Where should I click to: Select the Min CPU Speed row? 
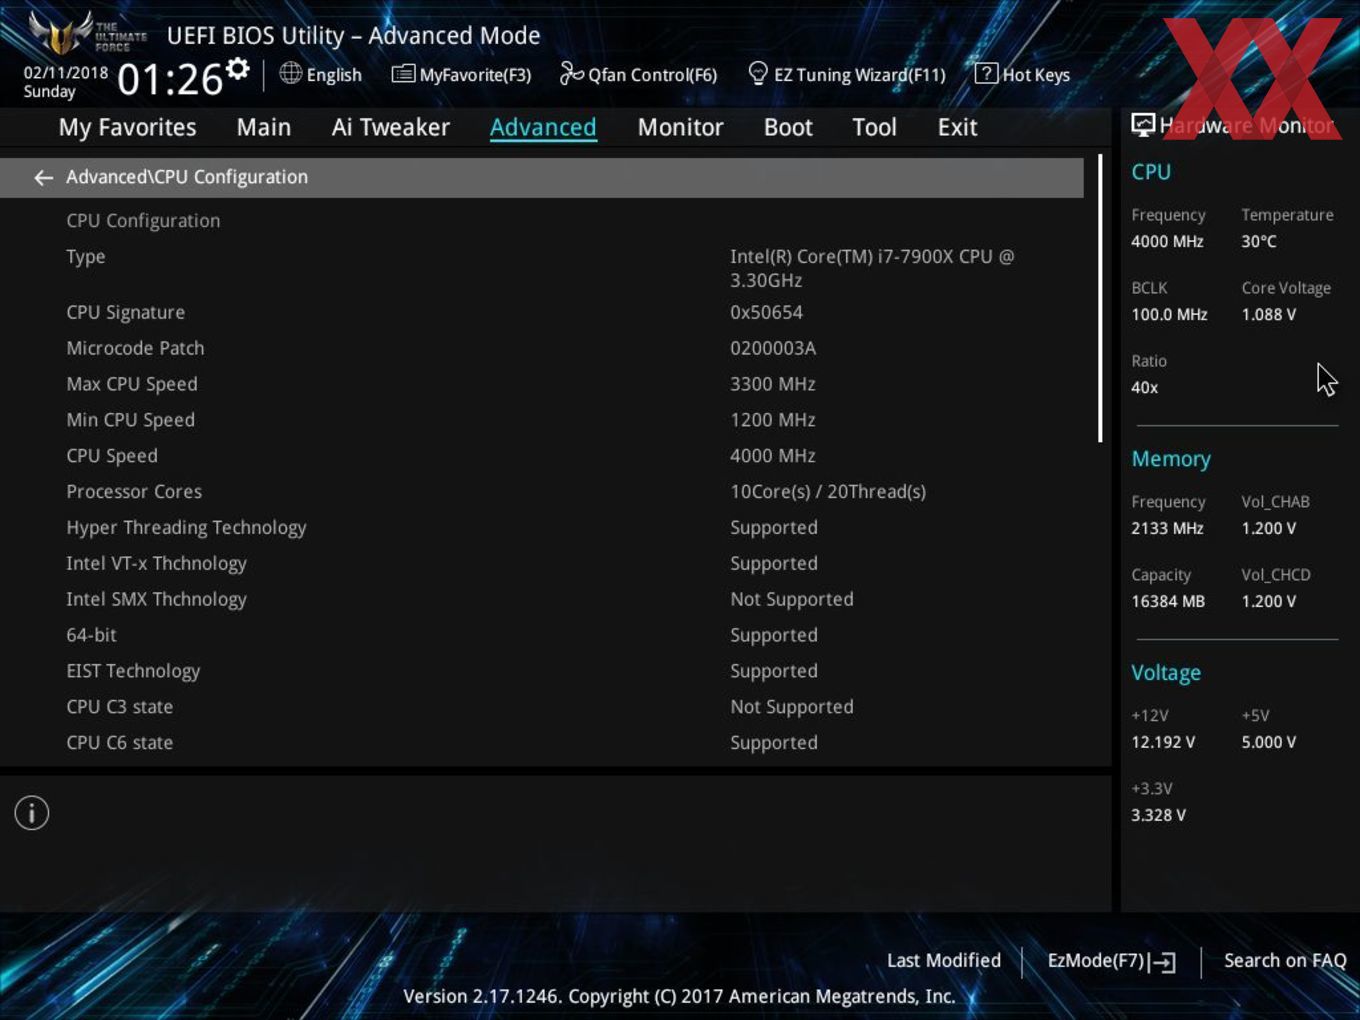pos(131,420)
